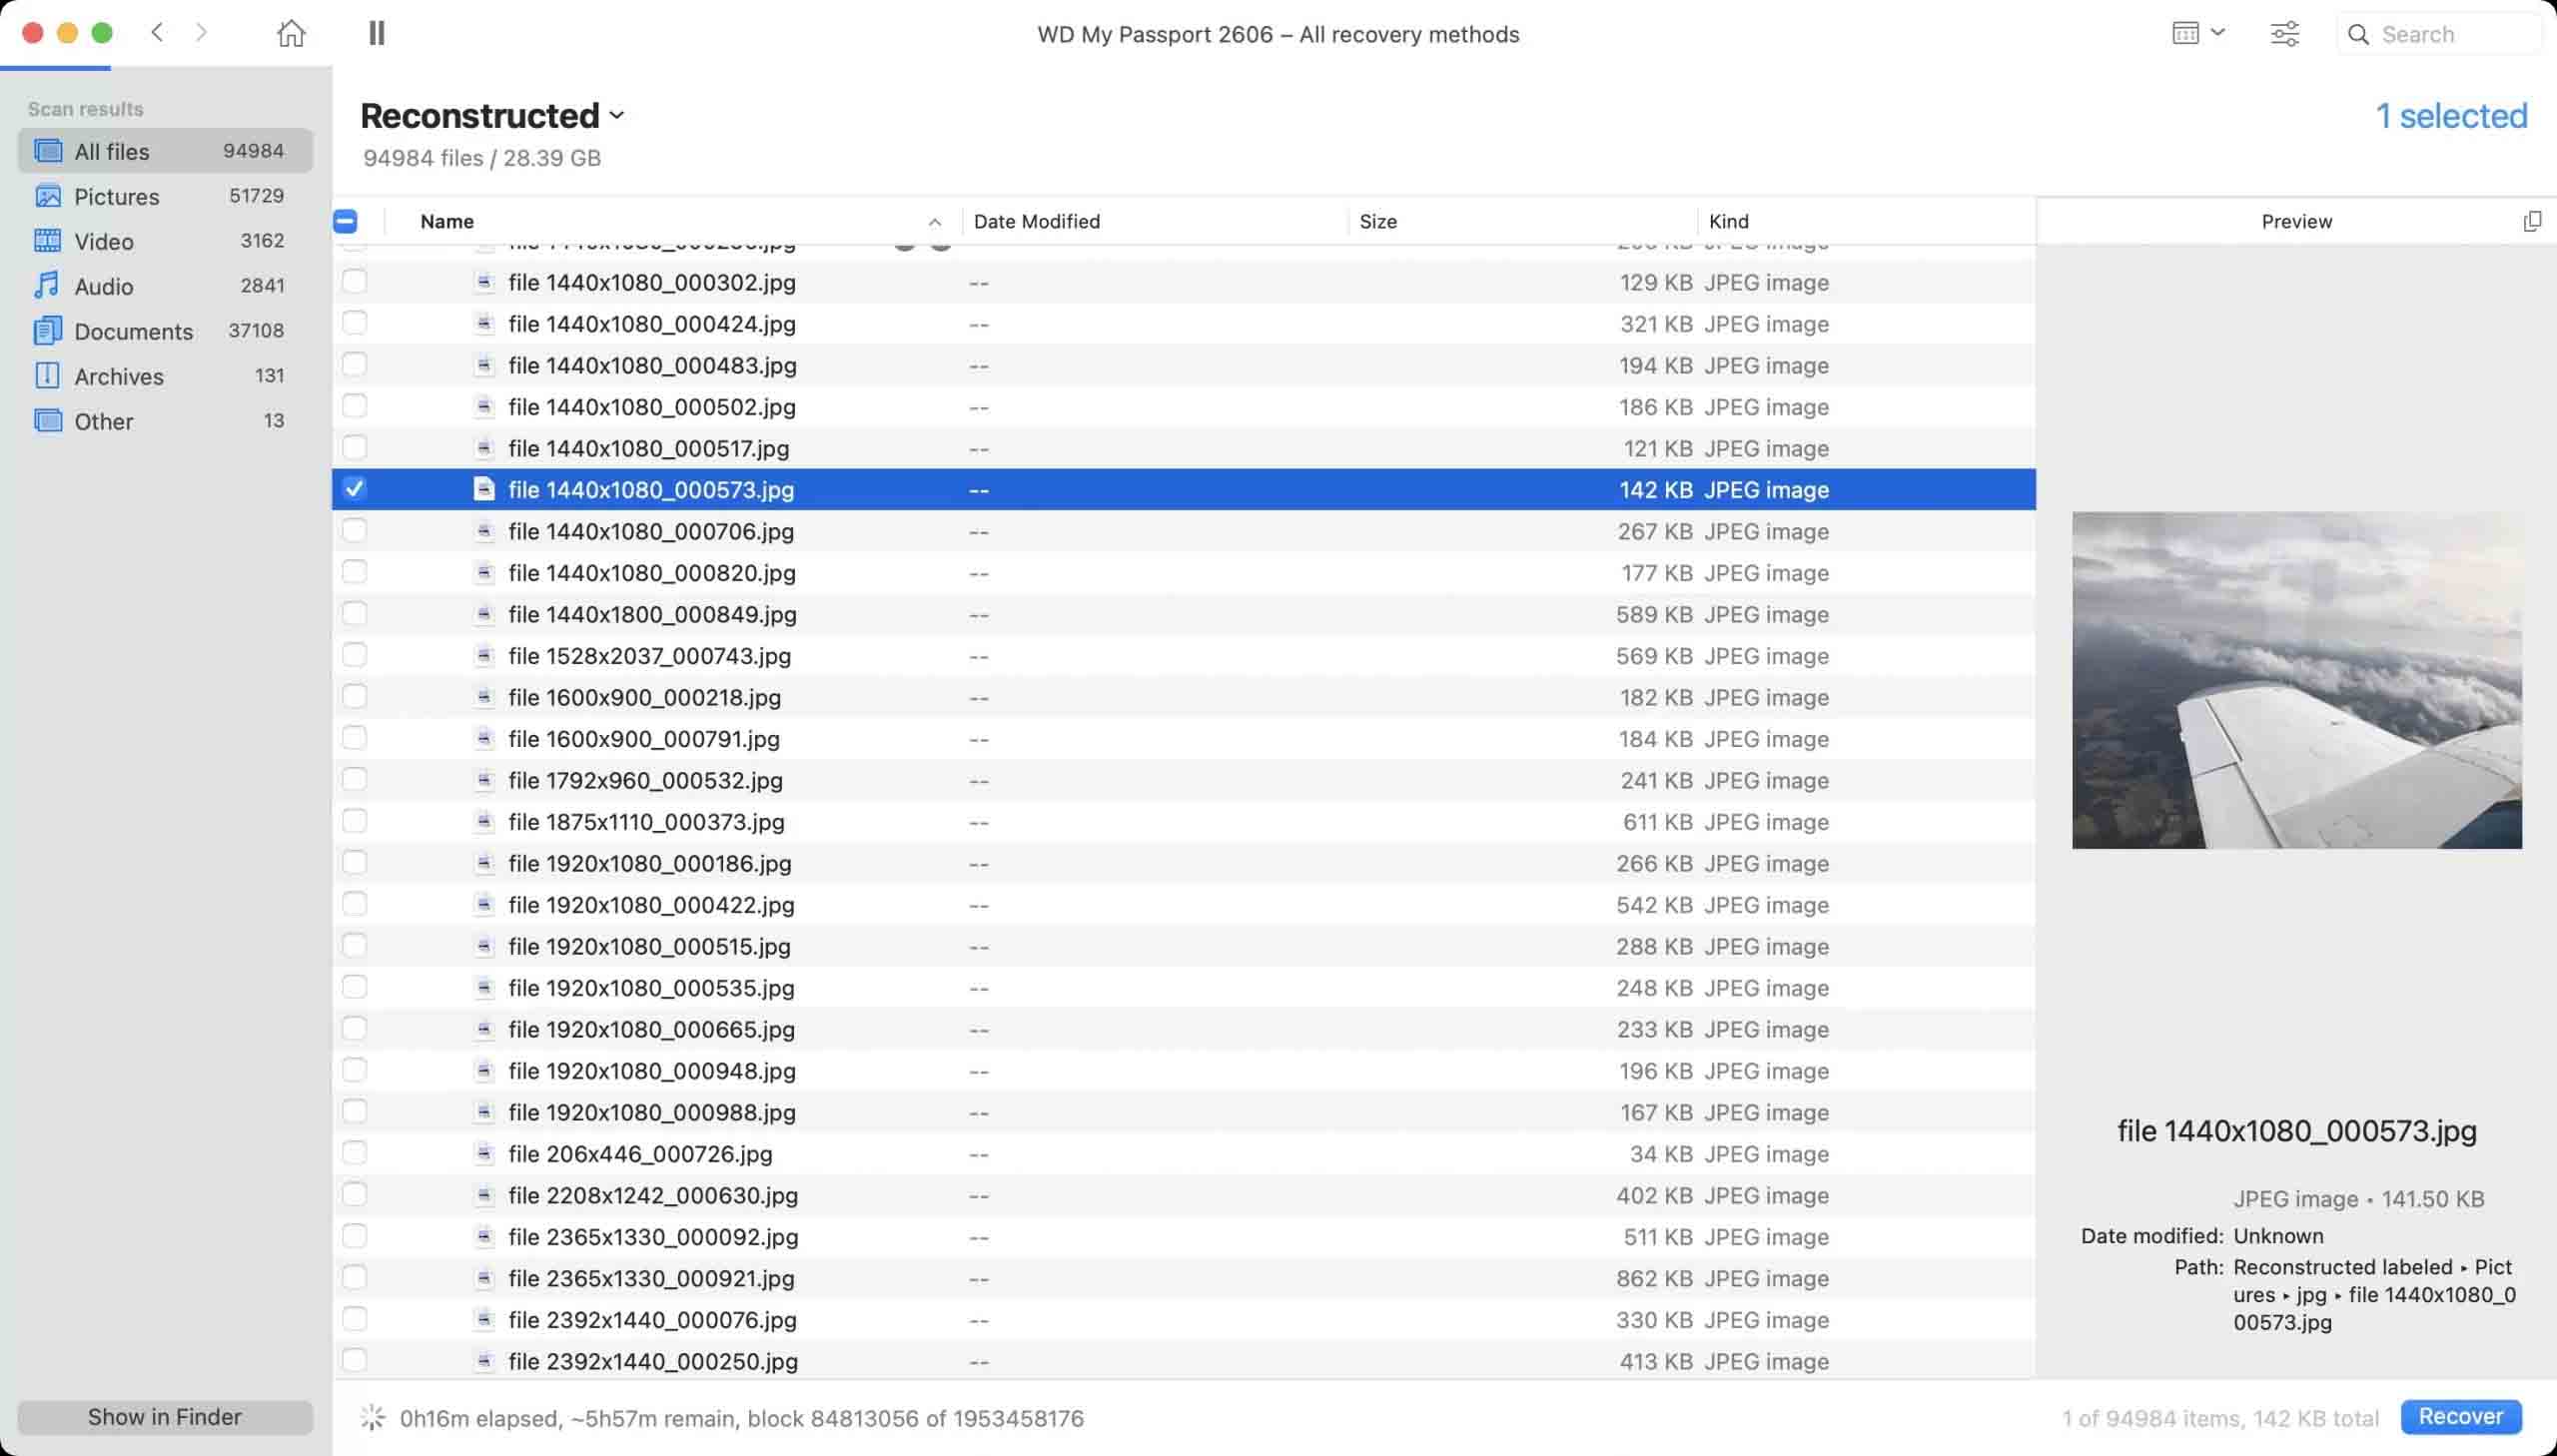The height and width of the screenshot is (1456, 2557).
Task: Check file 1600x900_000791.jpg
Action: (354, 738)
